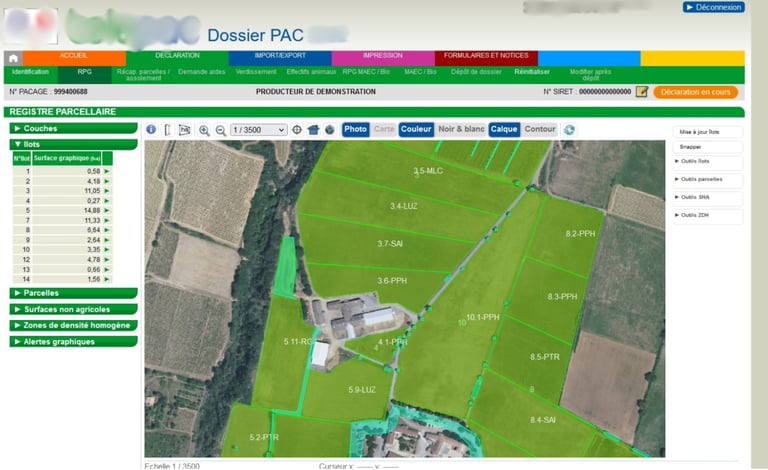Viewport: 768px width, 470px height.
Task: Open the ACCUEIL tab
Action: coord(74,58)
